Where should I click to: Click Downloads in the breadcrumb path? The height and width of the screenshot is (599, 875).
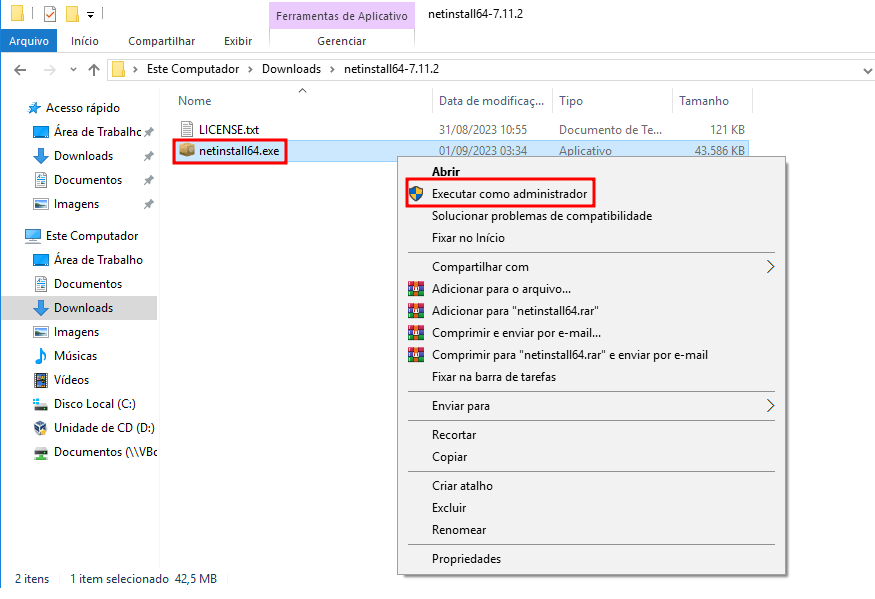[291, 69]
